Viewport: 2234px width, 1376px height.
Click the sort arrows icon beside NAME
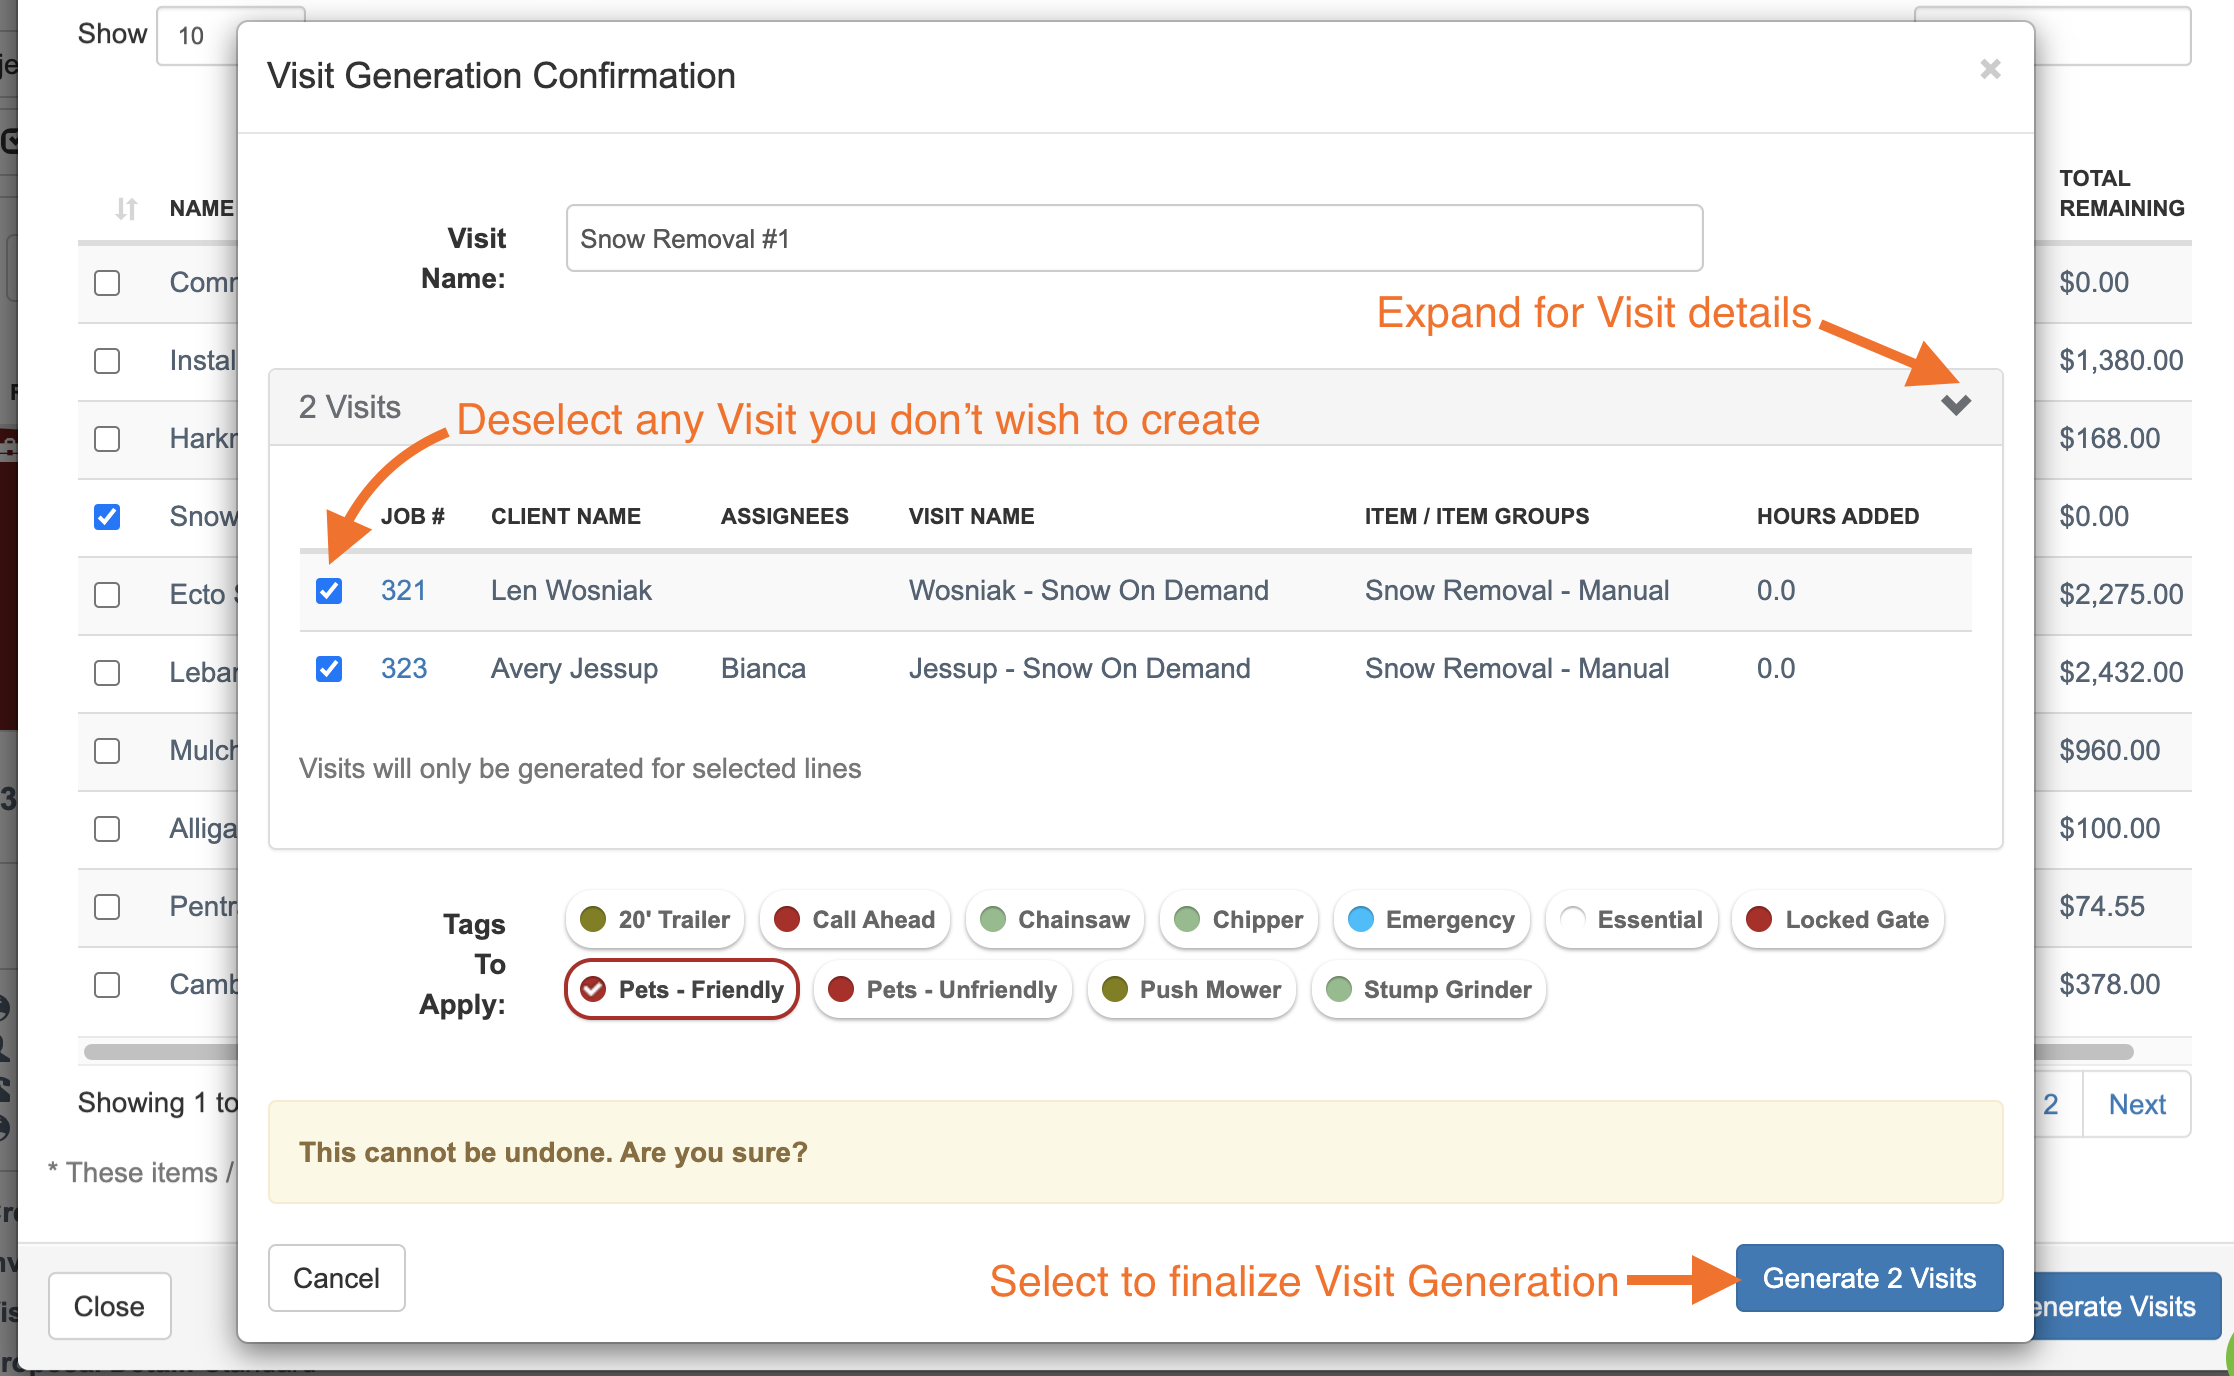(126, 208)
